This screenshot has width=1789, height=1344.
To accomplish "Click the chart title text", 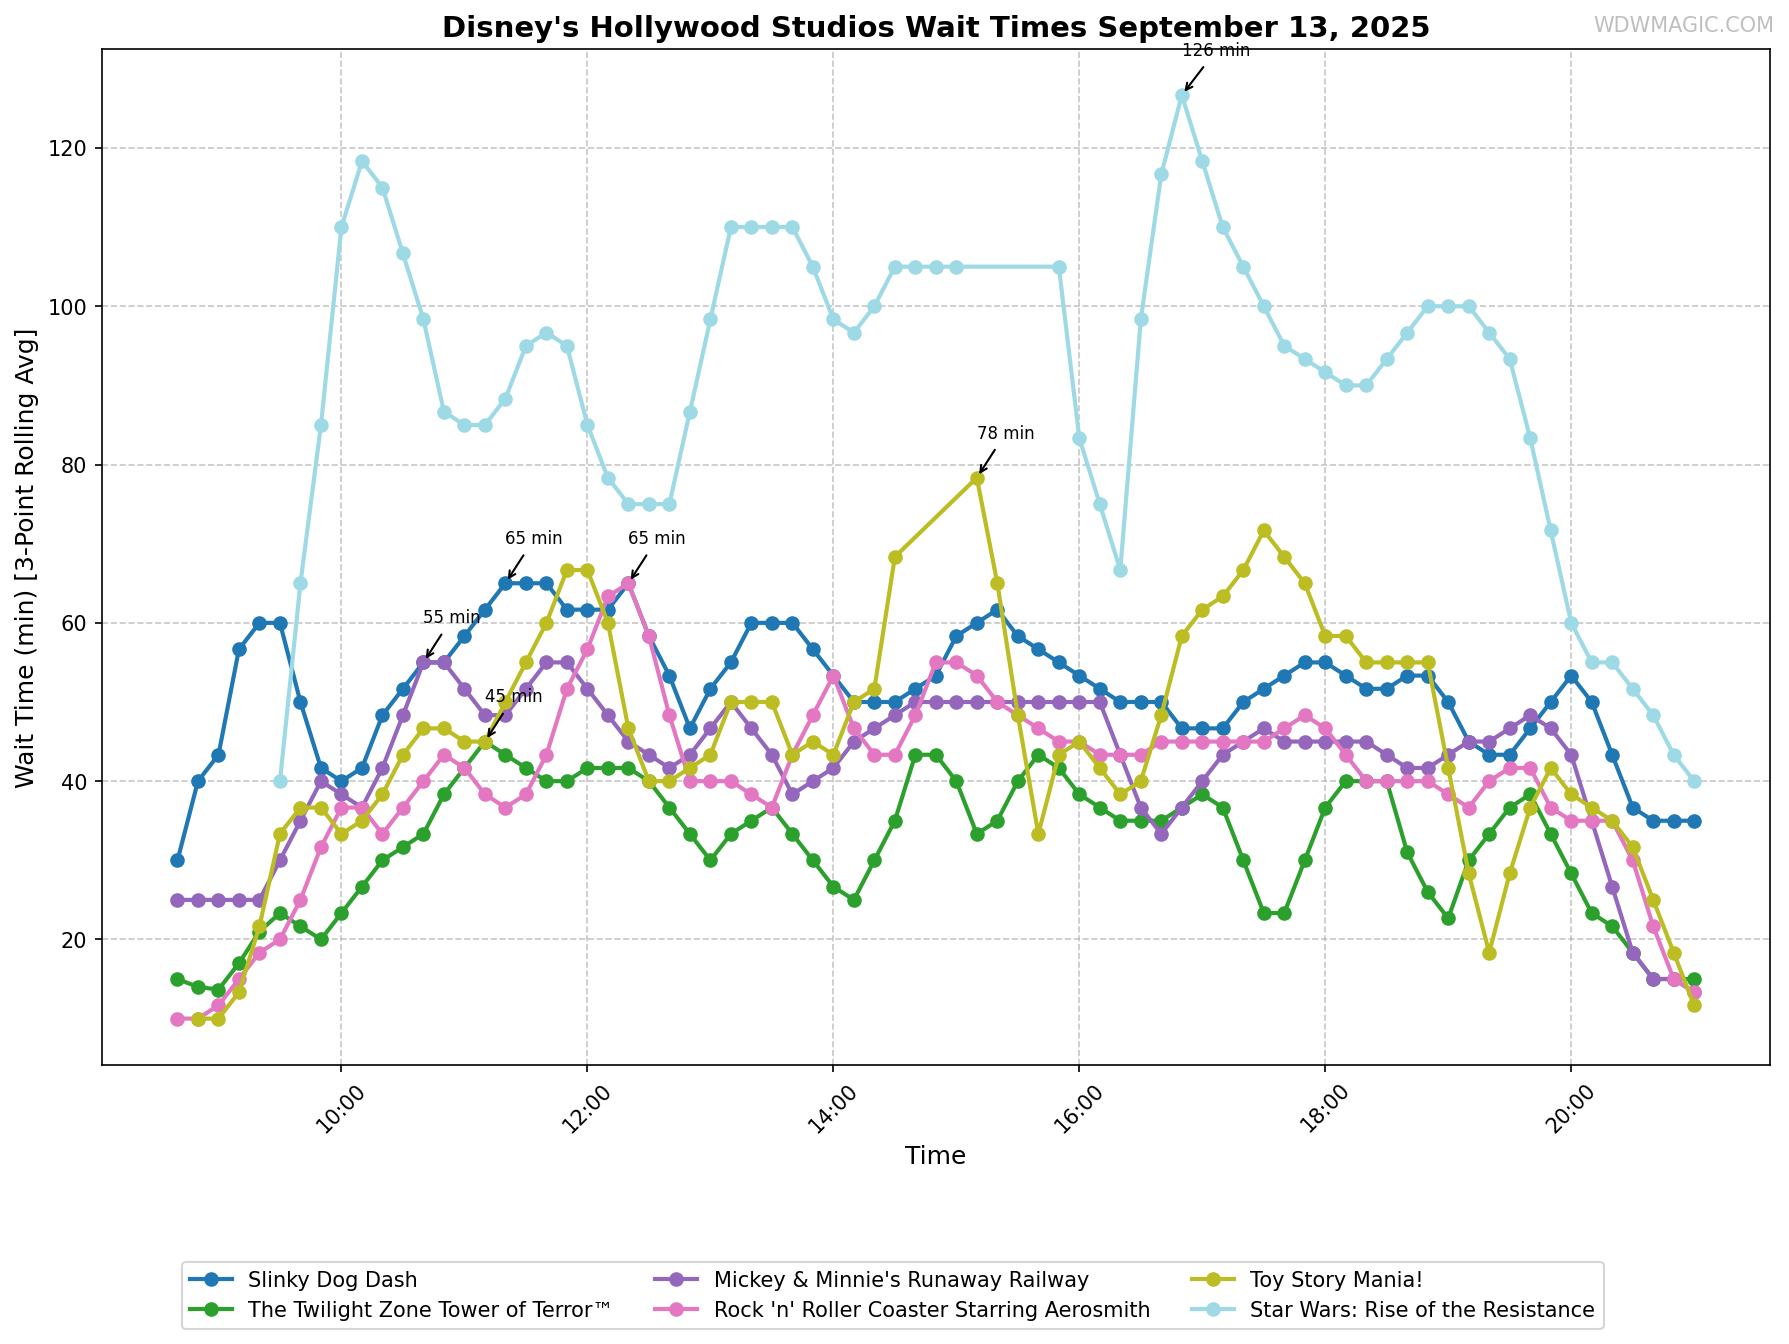I will [936, 27].
